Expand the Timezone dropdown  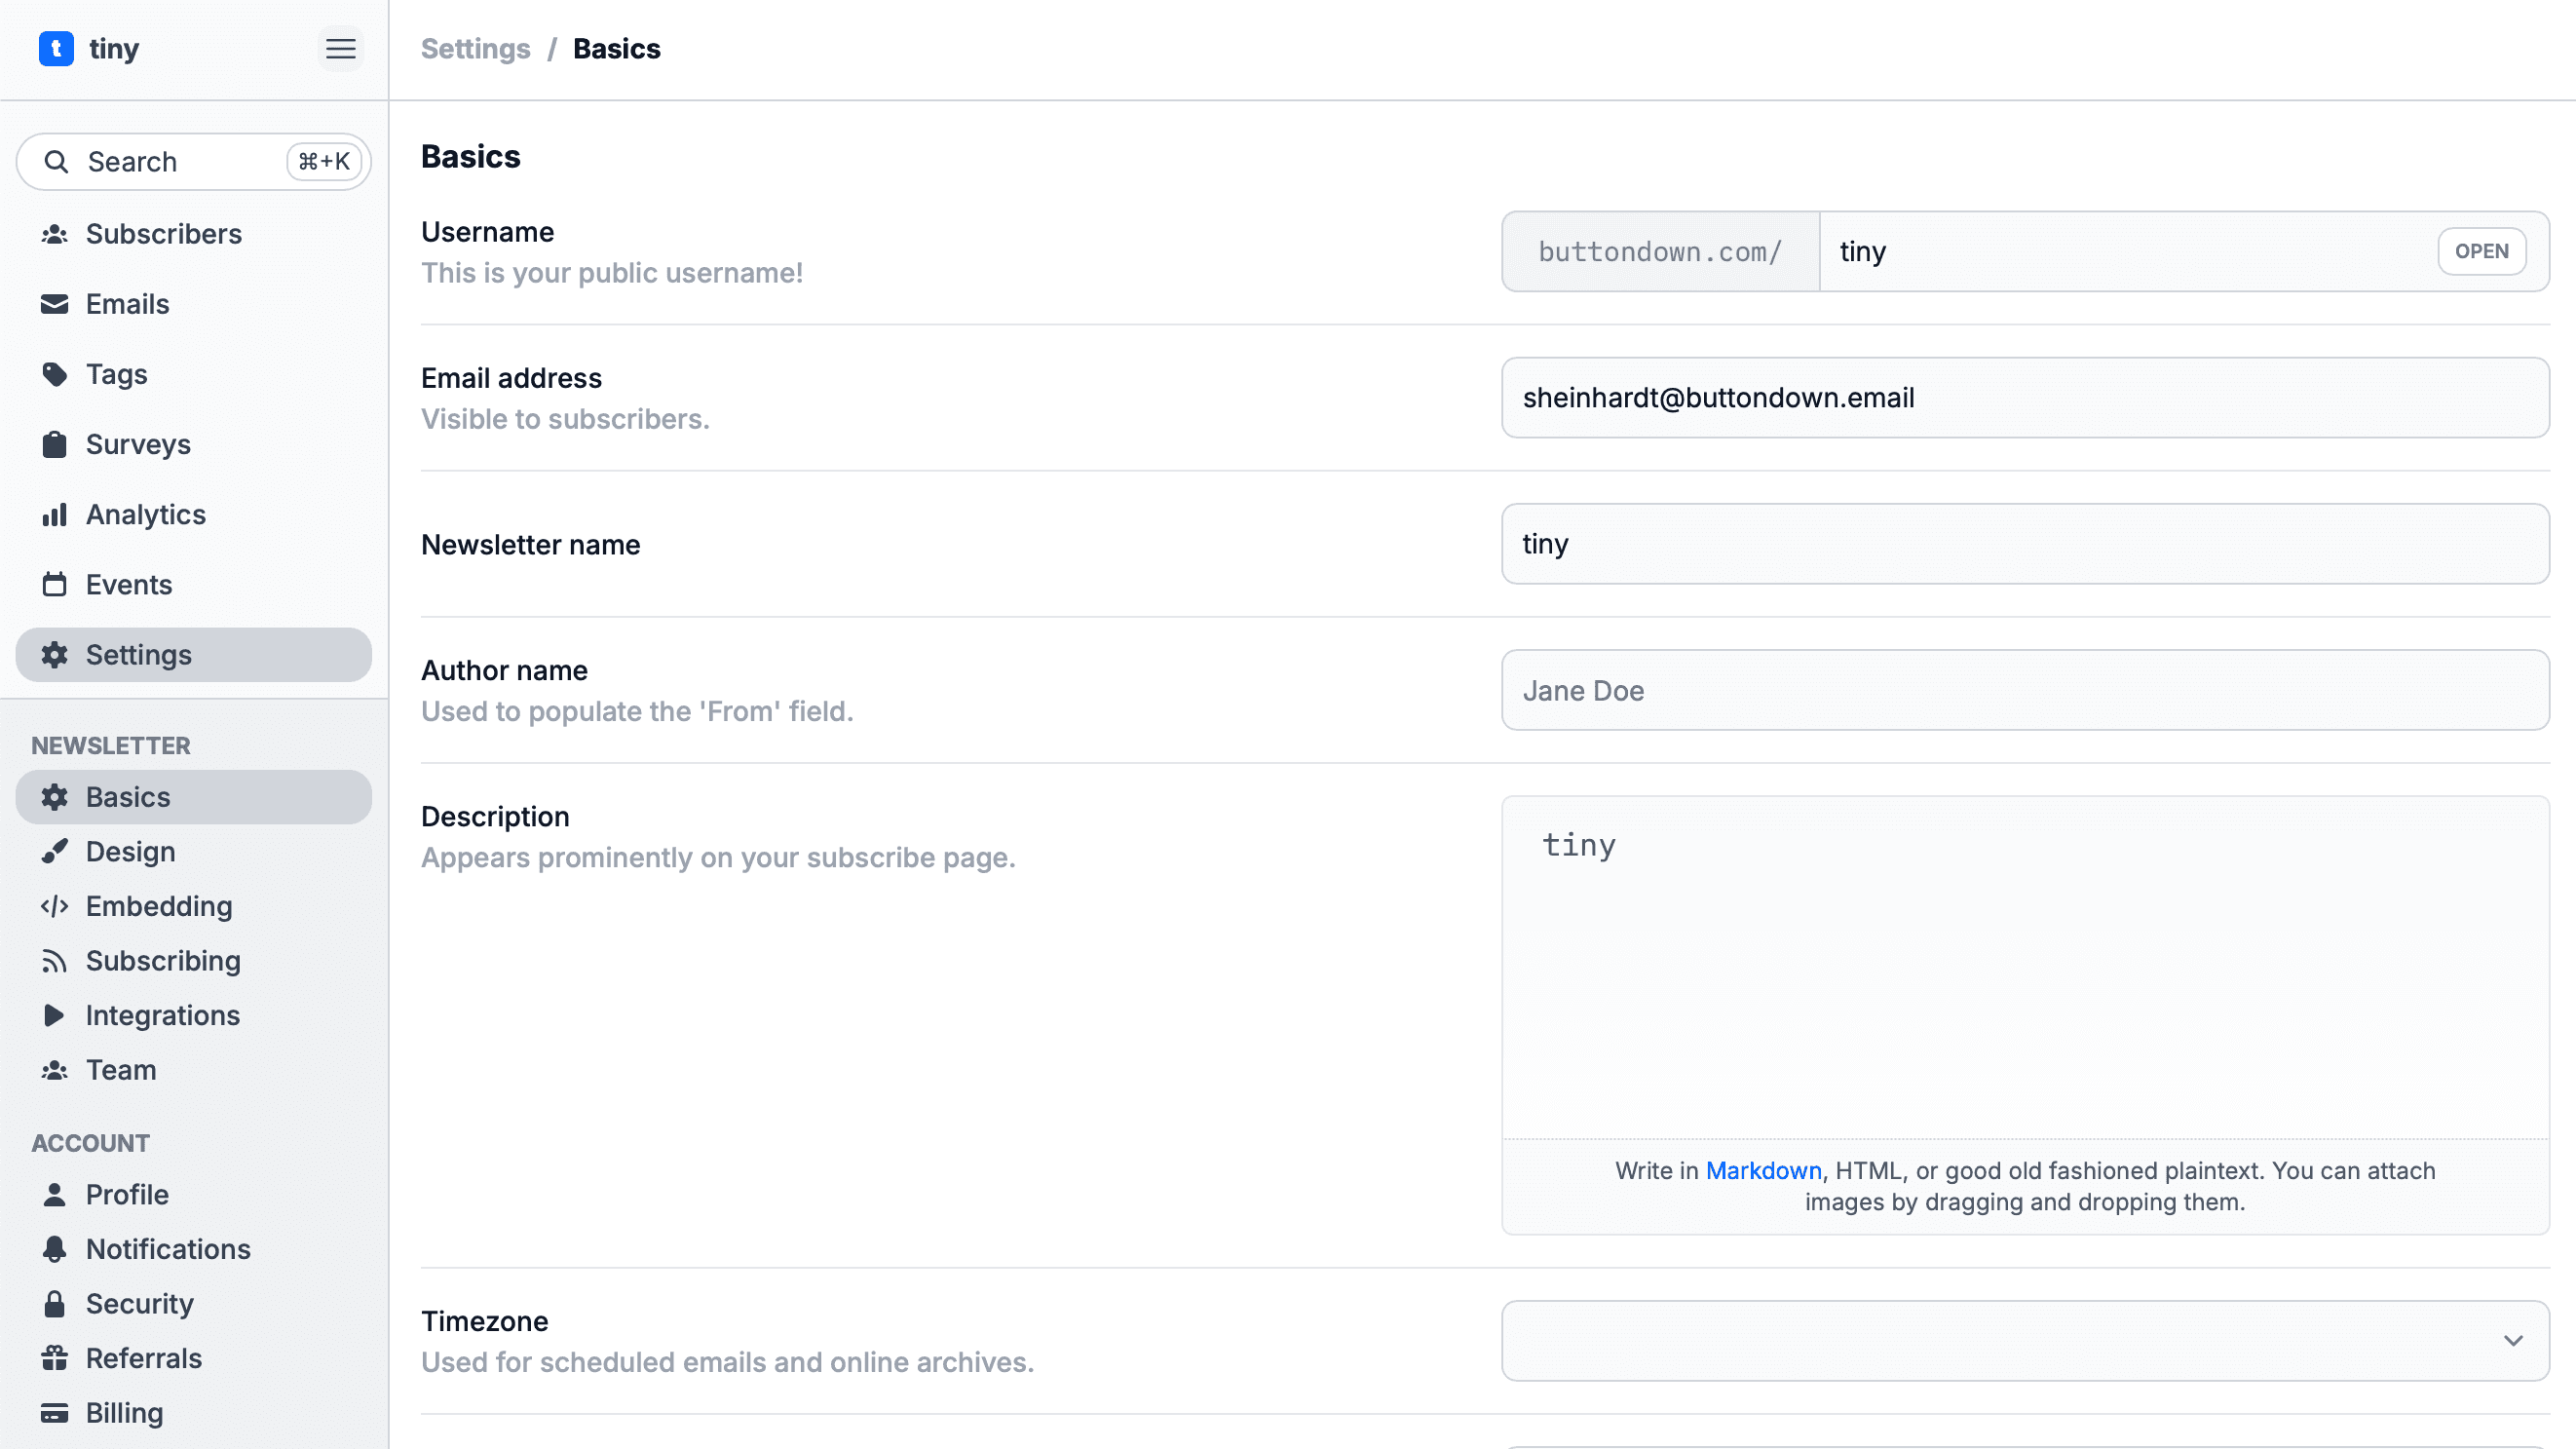click(2024, 1340)
